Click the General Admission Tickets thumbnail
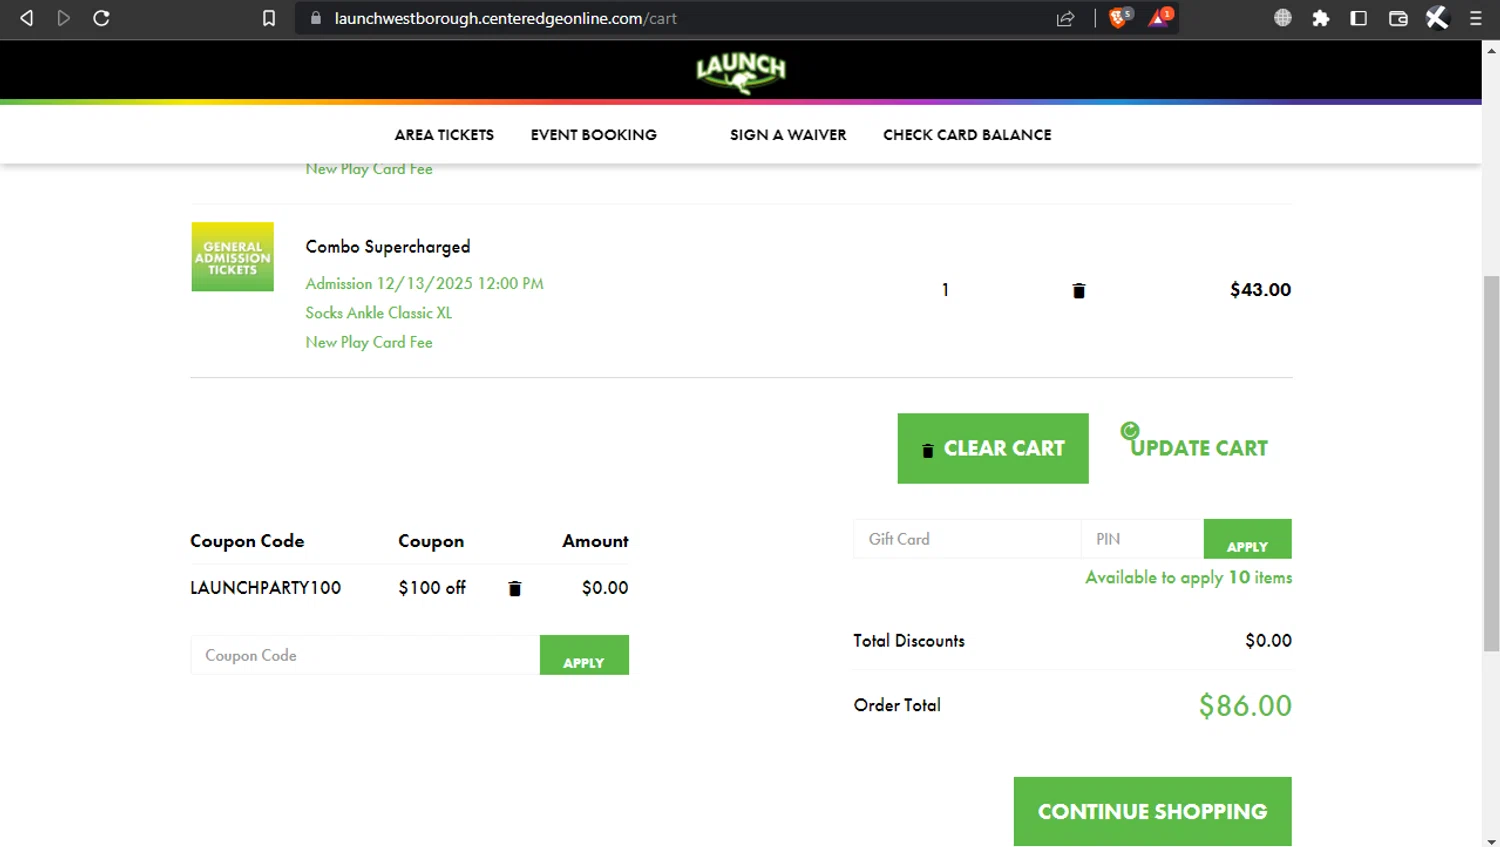This screenshot has width=1500, height=847. tap(233, 257)
